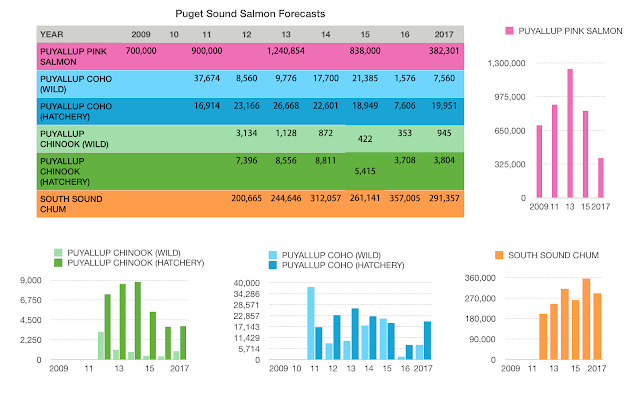Click the SOUTH SOUND CHUM chart legend text

click(x=553, y=255)
